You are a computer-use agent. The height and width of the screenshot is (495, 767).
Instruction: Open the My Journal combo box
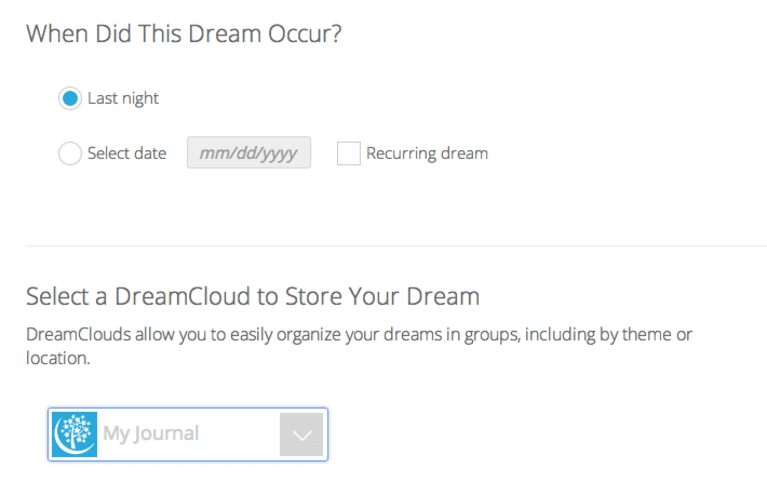click(x=188, y=434)
